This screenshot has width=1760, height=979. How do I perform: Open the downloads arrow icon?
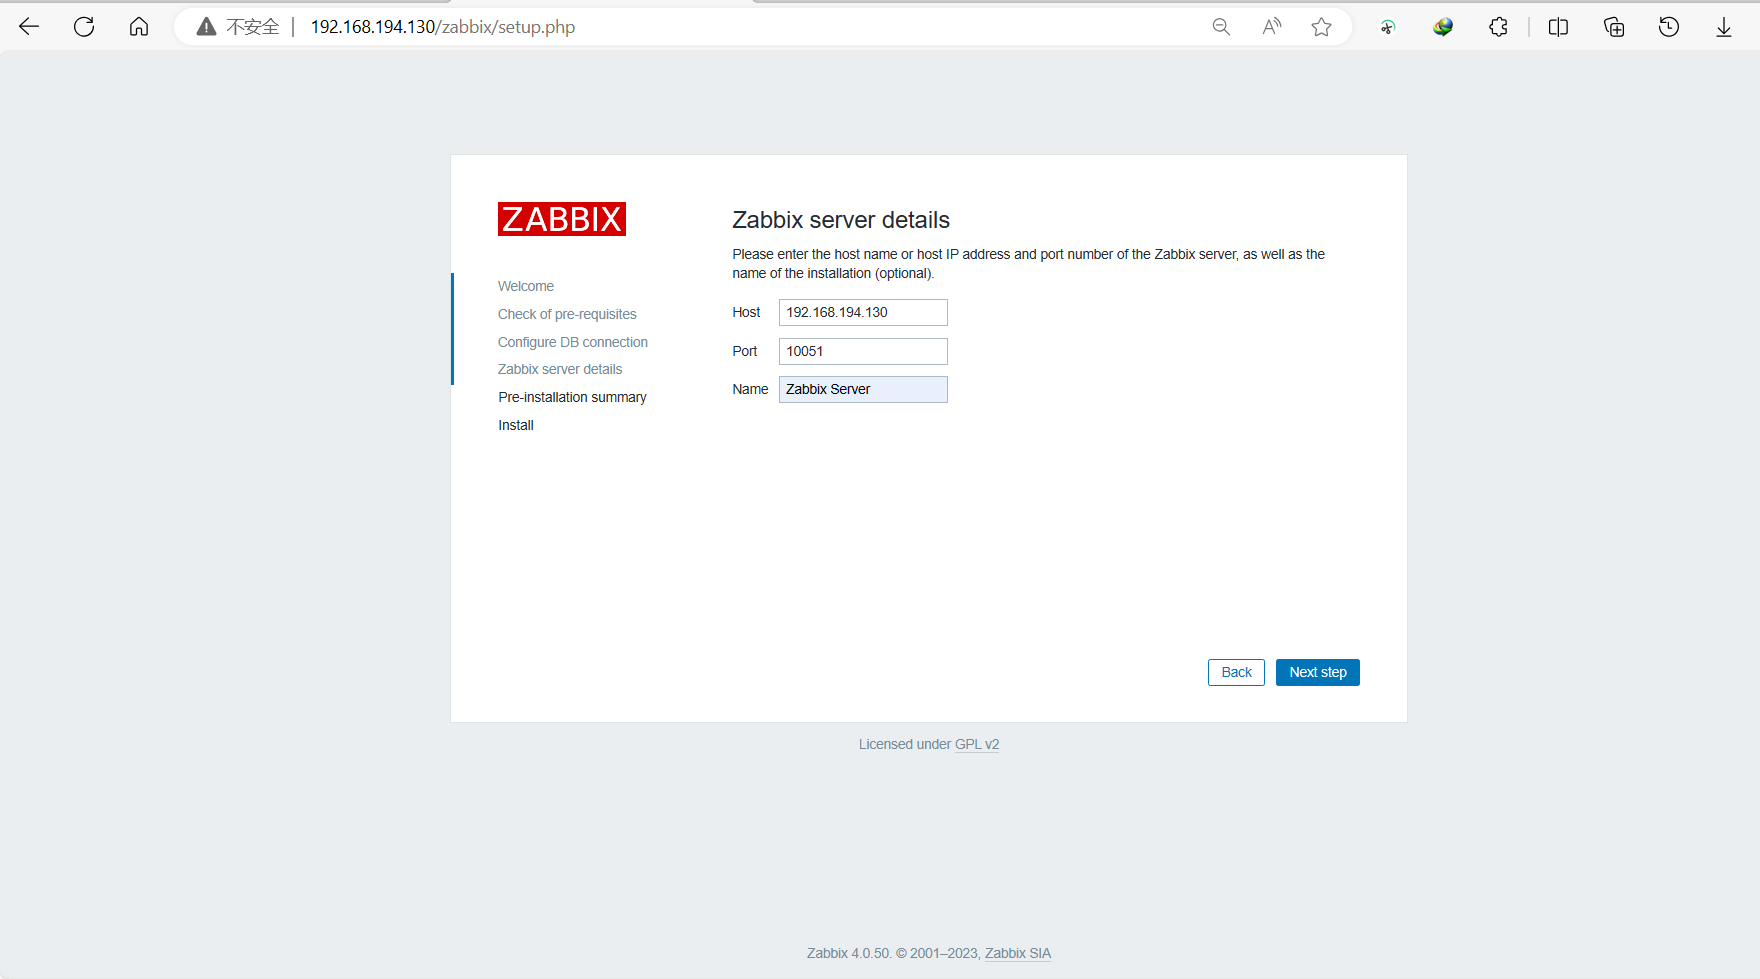(x=1724, y=27)
